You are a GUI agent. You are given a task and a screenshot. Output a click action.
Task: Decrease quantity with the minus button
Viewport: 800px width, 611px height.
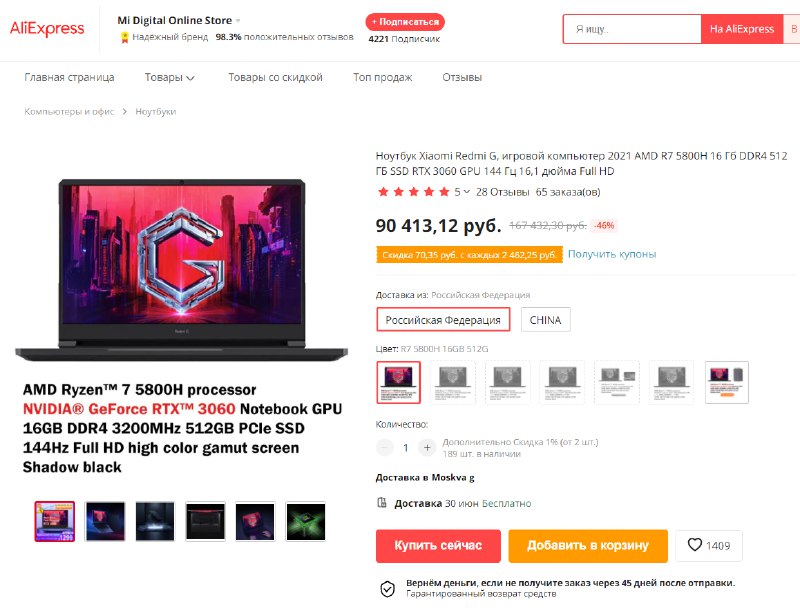click(385, 447)
